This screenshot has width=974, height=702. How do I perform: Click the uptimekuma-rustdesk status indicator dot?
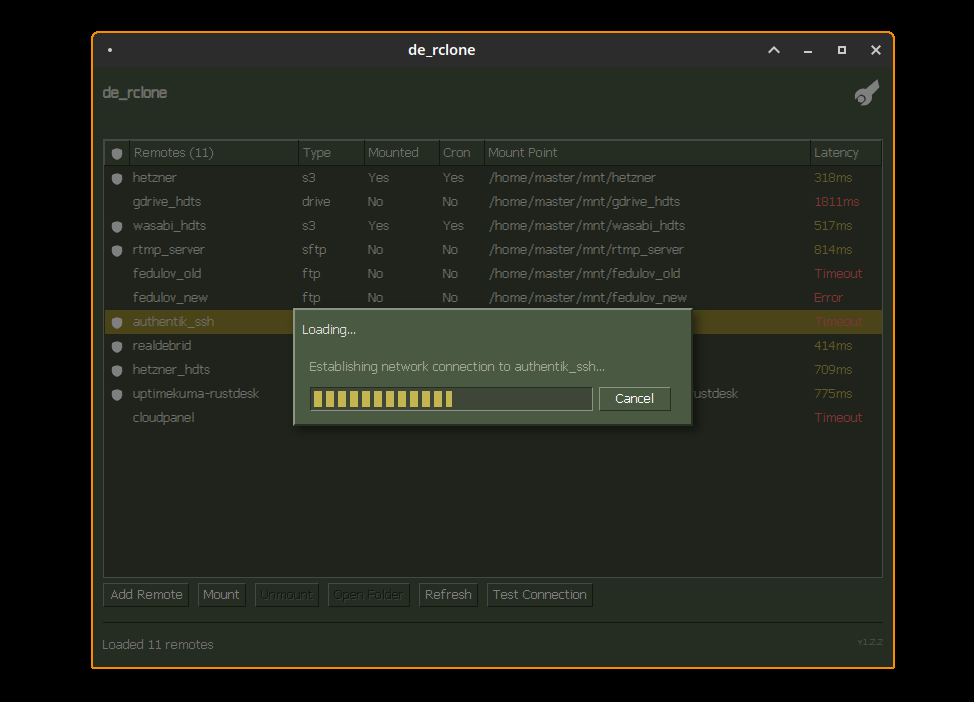(x=116, y=394)
